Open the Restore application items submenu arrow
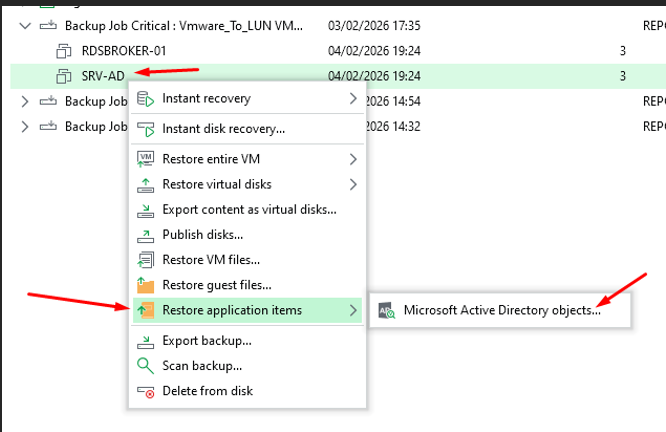666x432 pixels. [x=353, y=311]
